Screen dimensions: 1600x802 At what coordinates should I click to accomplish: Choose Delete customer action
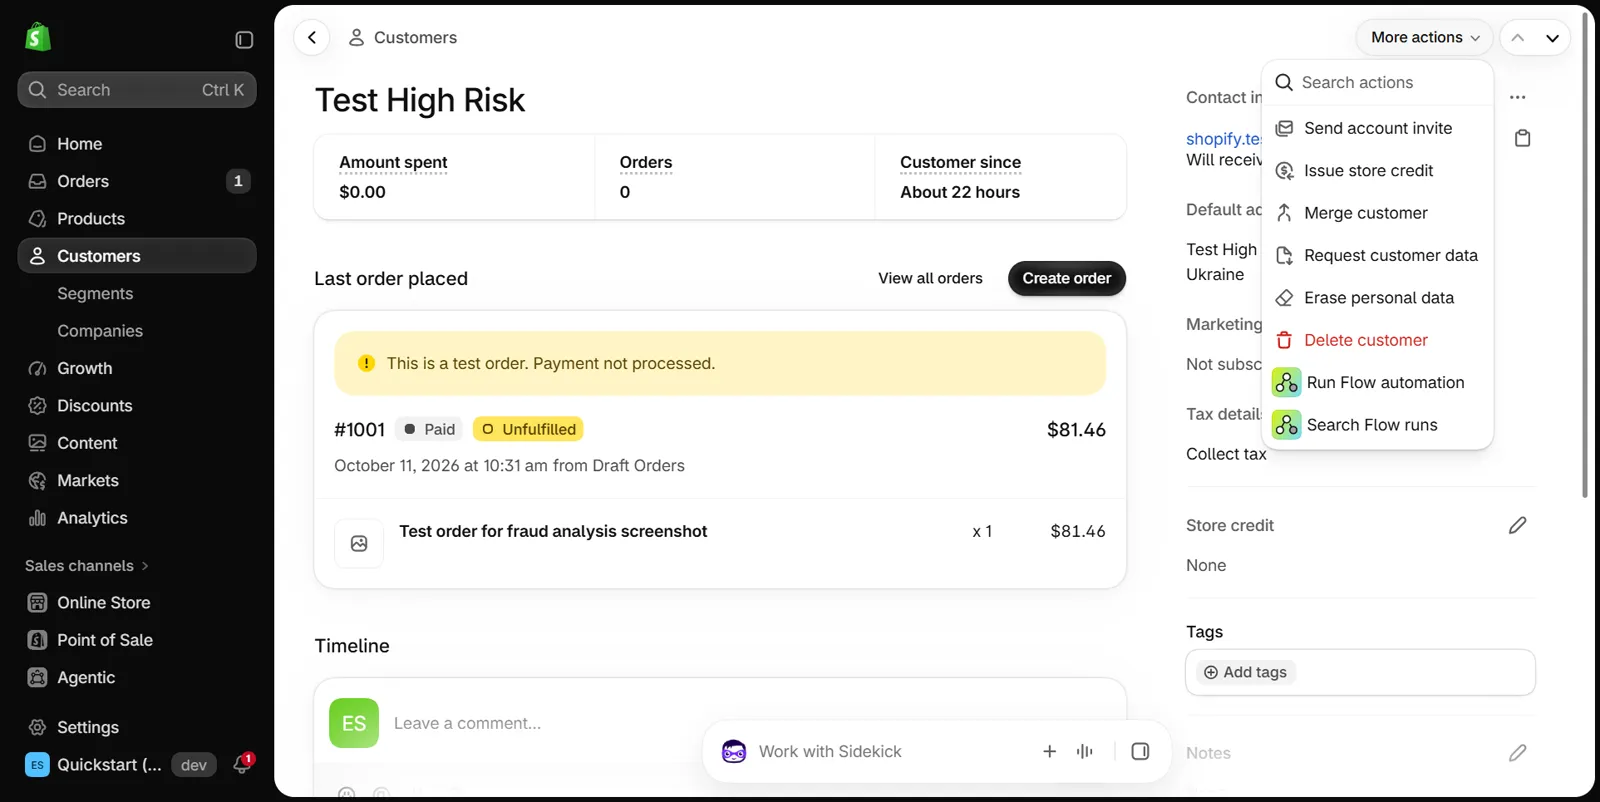[x=1378, y=340]
